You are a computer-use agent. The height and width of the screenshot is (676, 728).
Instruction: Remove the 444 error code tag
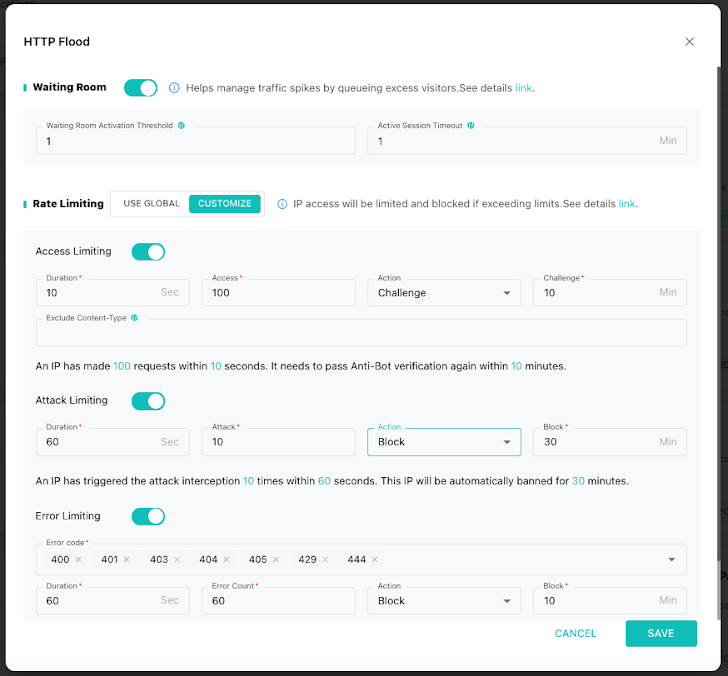coord(375,559)
